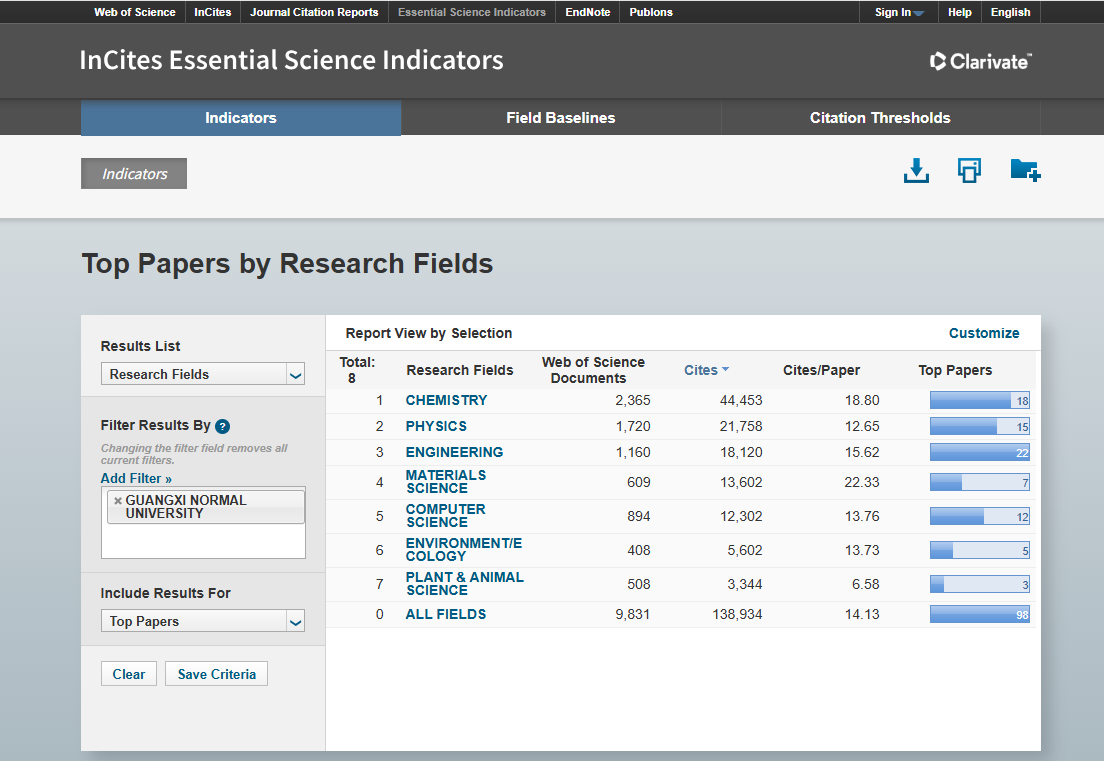Click the Physics top papers bar (15)

(x=979, y=427)
